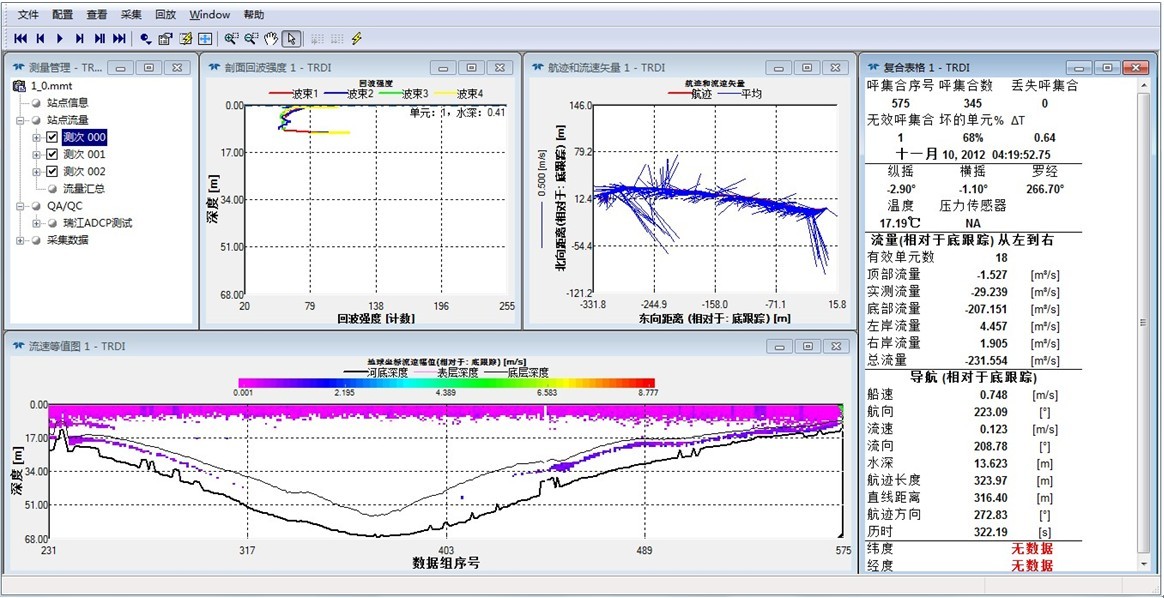Click the composite table vertical scrollbar

(1146, 320)
